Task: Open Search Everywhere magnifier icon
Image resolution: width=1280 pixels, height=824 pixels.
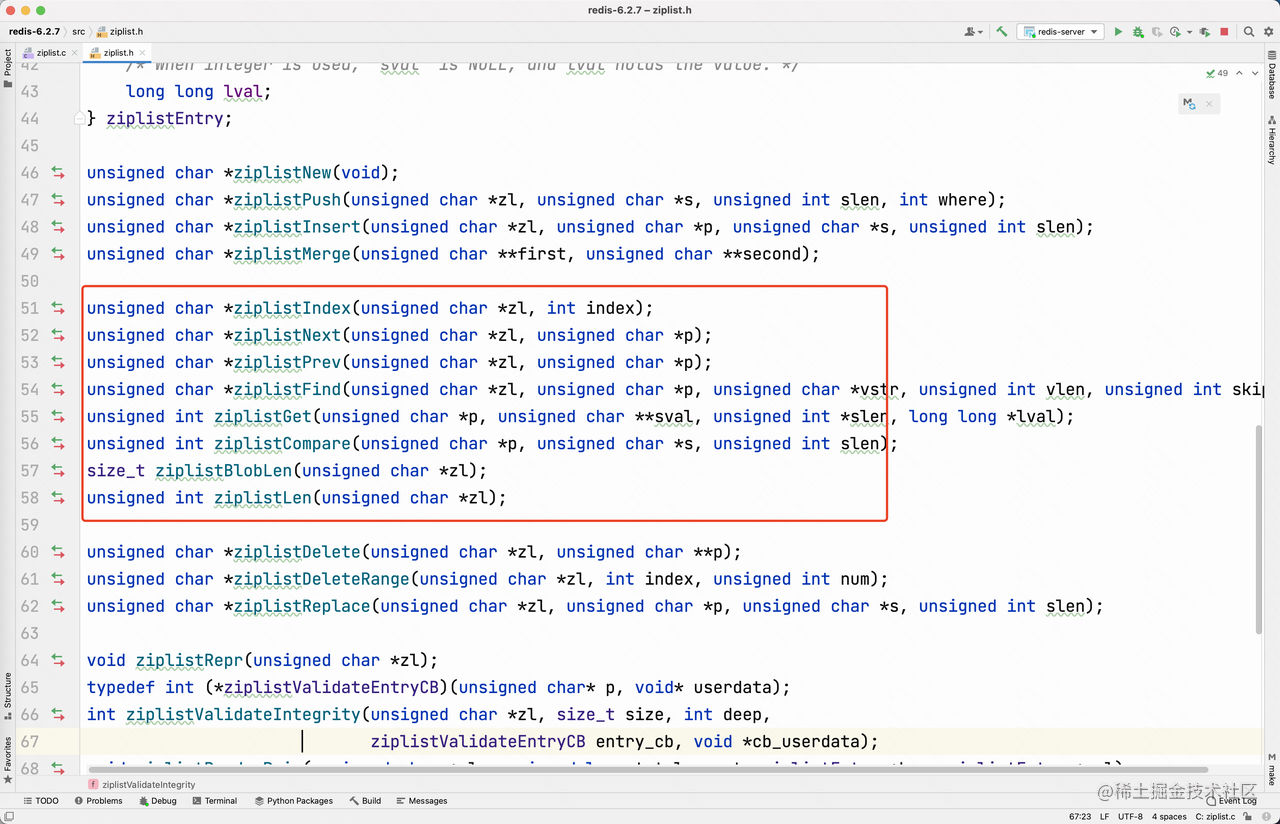Action: 1249,32
